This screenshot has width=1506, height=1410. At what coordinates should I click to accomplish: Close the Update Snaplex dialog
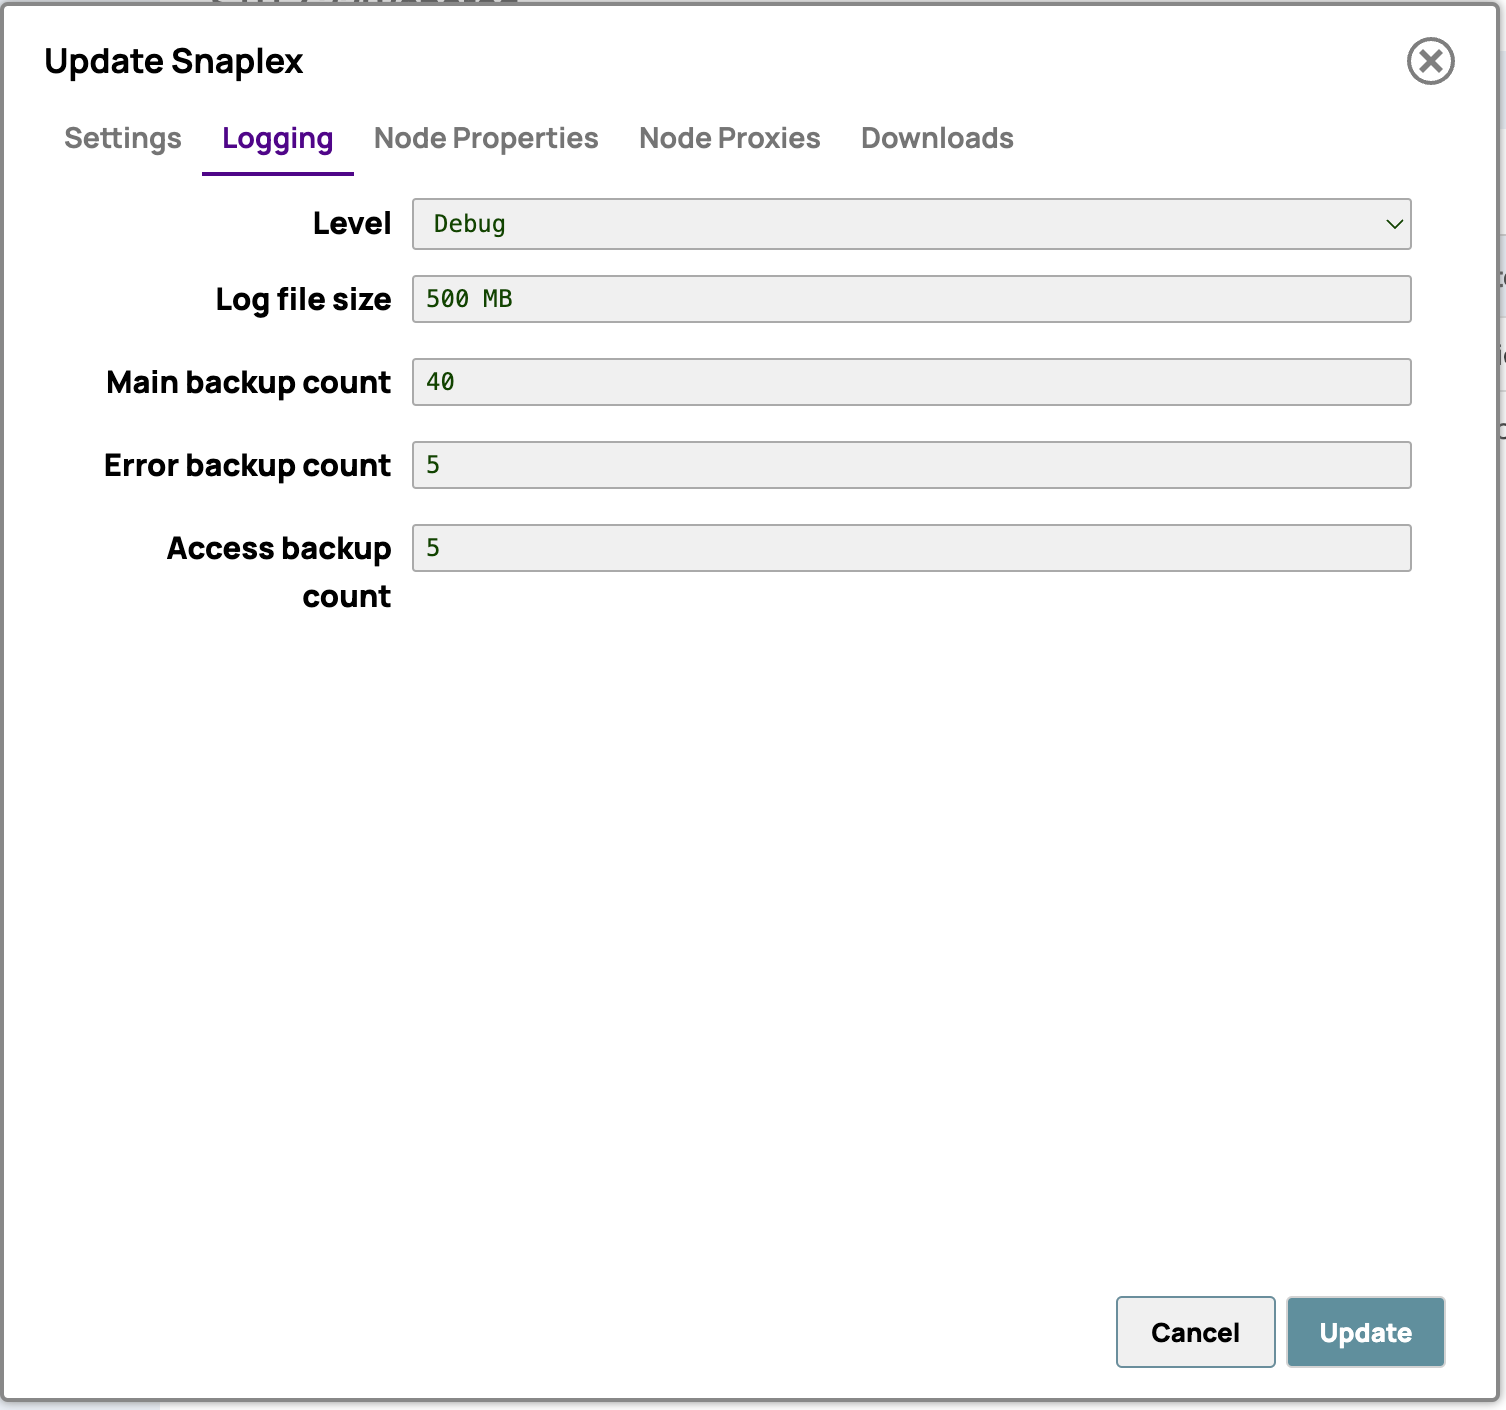point(1430,62)
